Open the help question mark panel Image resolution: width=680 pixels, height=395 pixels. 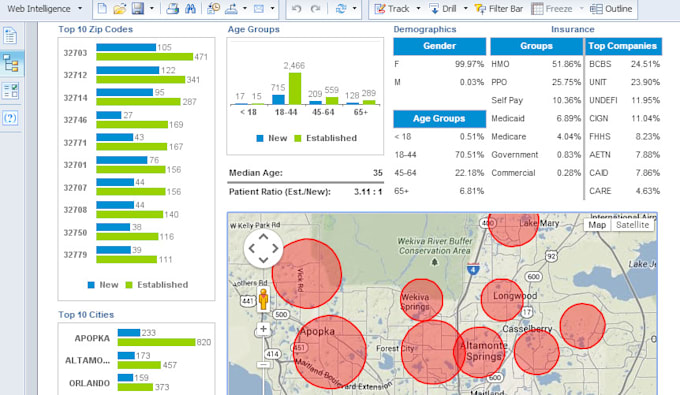coord(10,118)
